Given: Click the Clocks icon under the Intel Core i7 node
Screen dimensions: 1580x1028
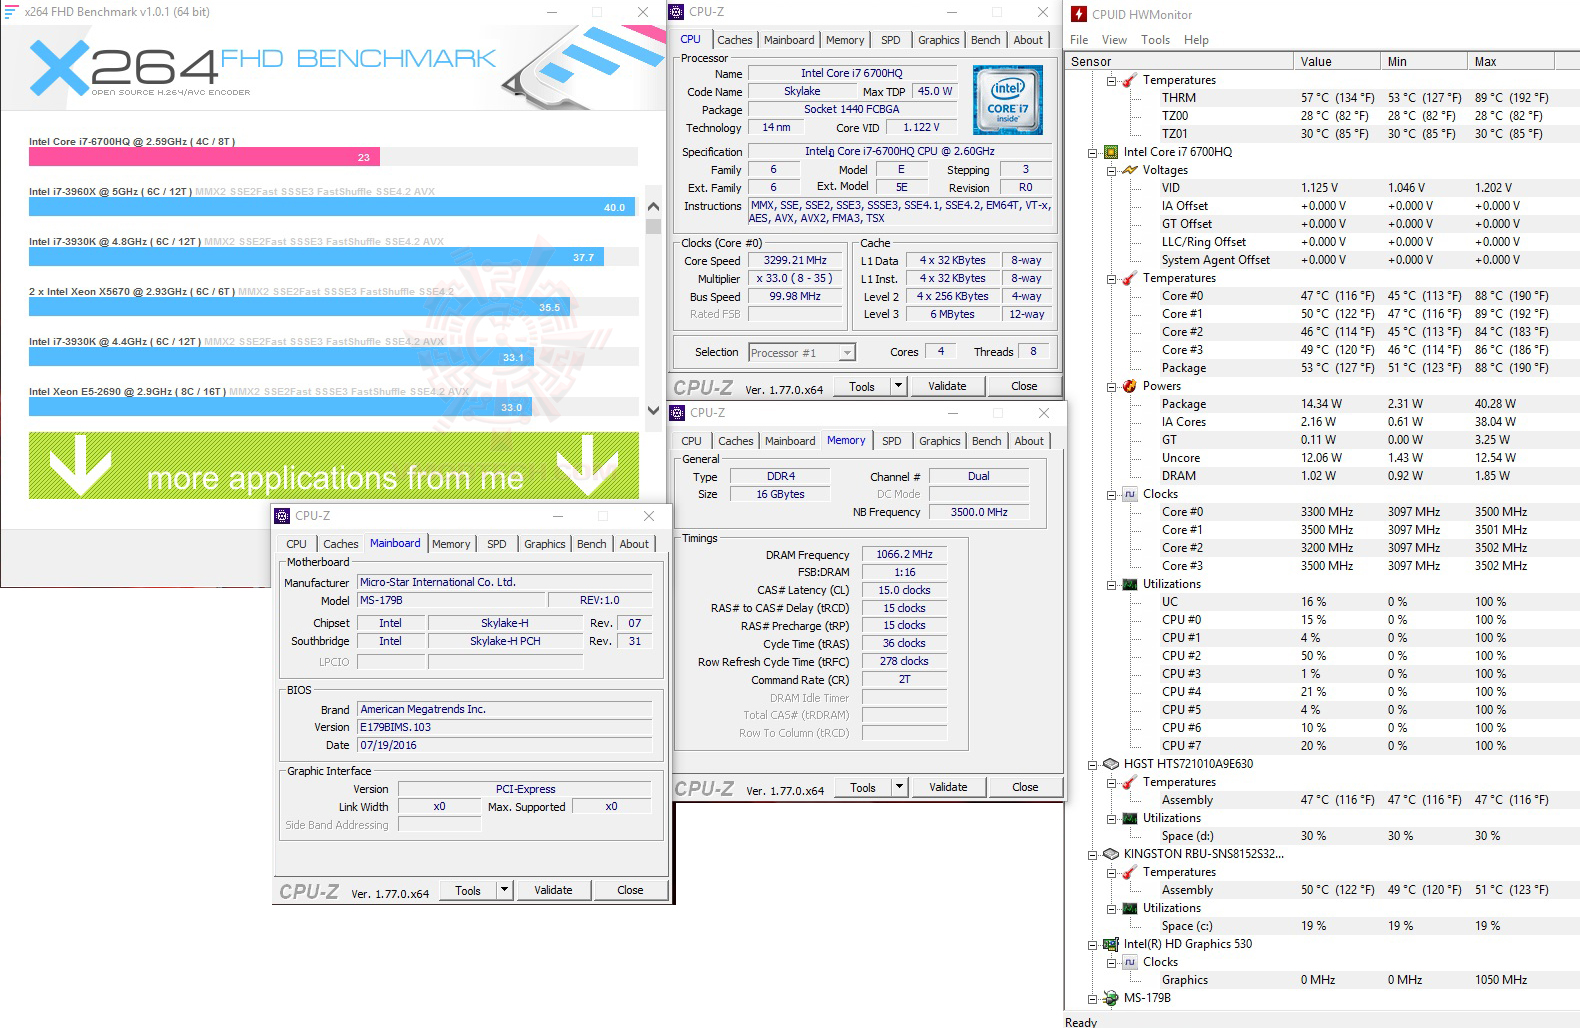Looking at the screenshot, I should tap(1129, 494).
